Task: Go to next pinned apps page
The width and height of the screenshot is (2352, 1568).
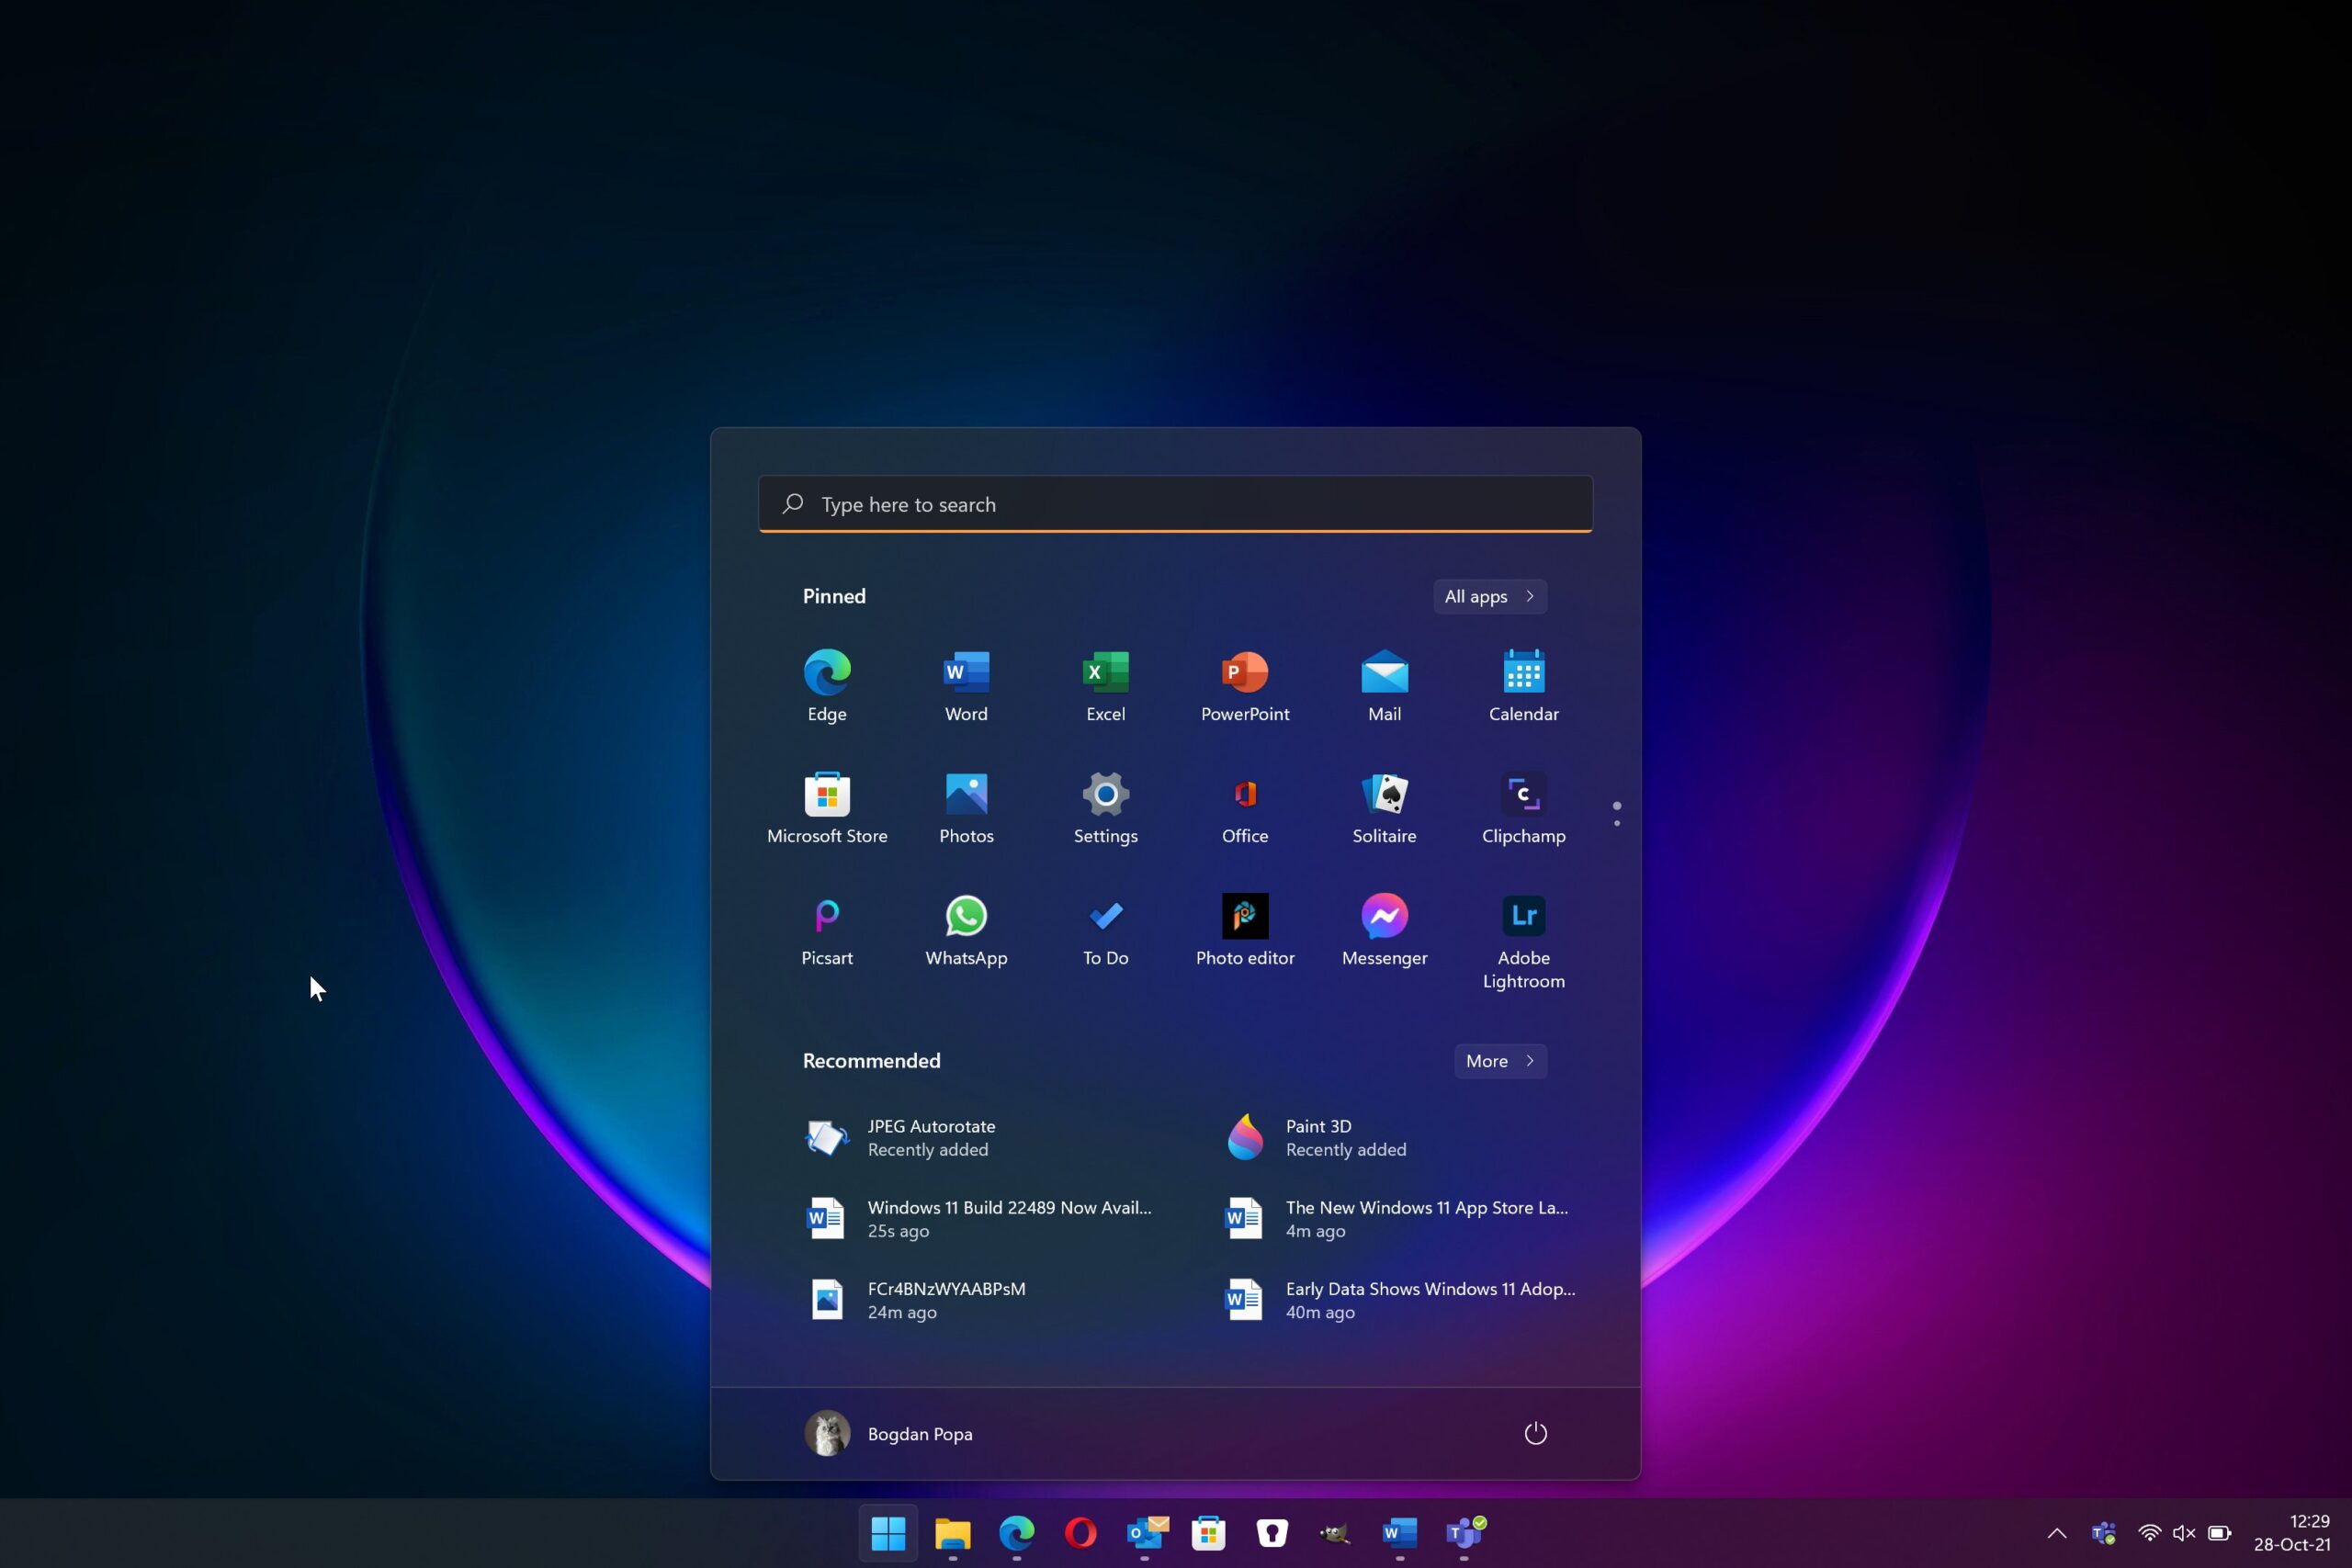Action: click(1616, 823)
